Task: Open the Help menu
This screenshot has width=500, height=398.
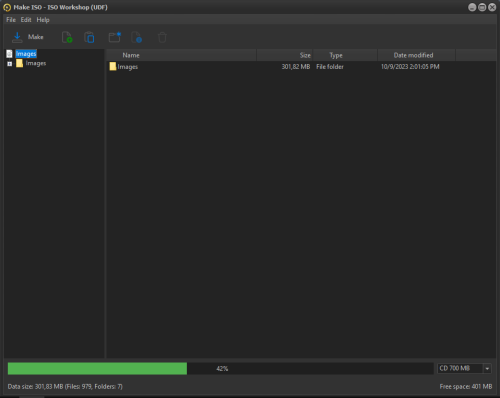Action: tap(43, 20)
